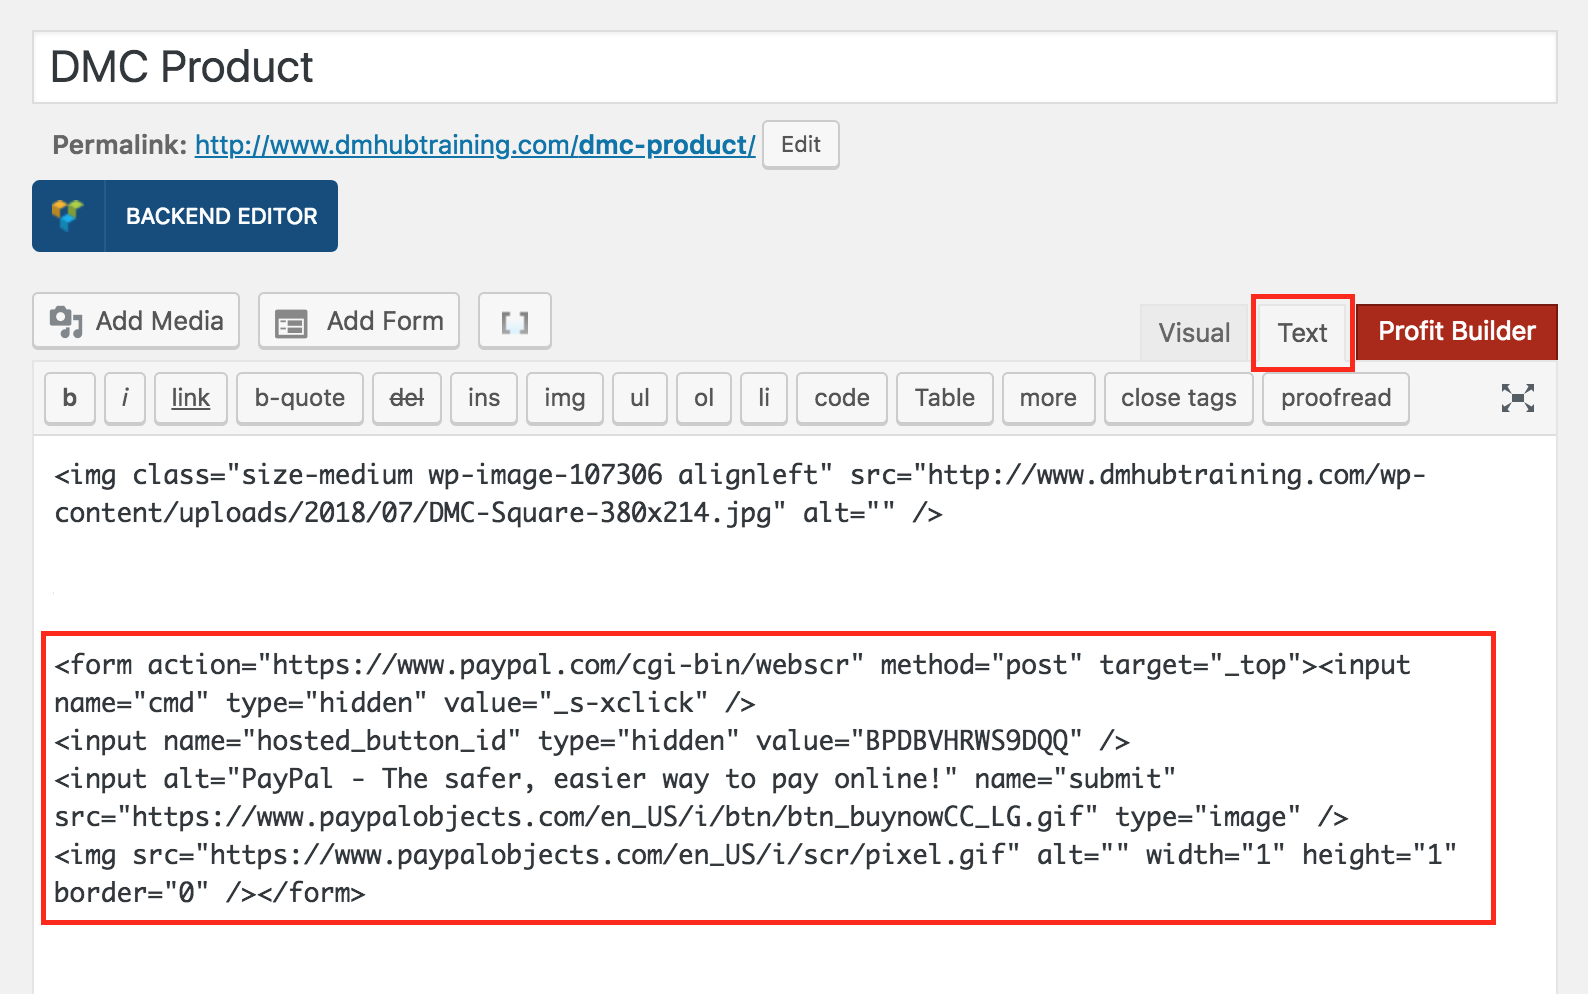Insert a b-quote tag
This screenshot has width=1588, height=994.
[x=300, y=398]
